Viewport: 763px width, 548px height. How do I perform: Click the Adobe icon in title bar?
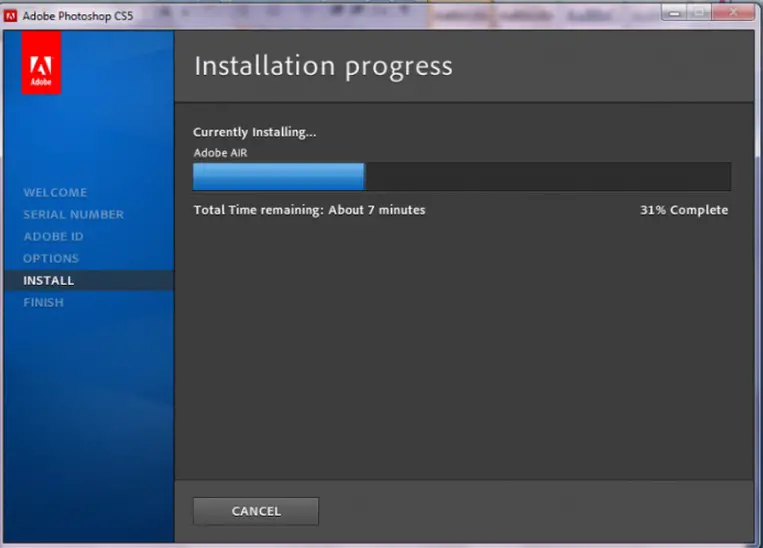click(x=10, y=16)
